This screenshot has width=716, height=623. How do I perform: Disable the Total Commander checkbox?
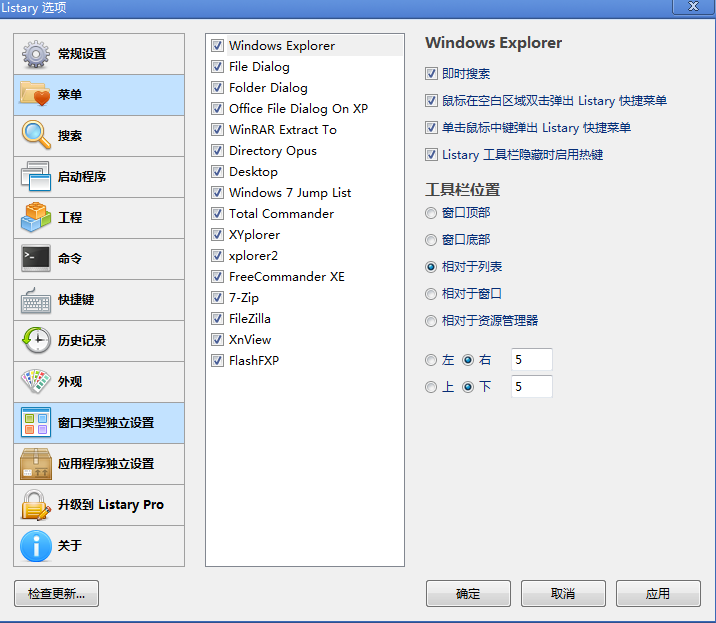pos(217,214)
